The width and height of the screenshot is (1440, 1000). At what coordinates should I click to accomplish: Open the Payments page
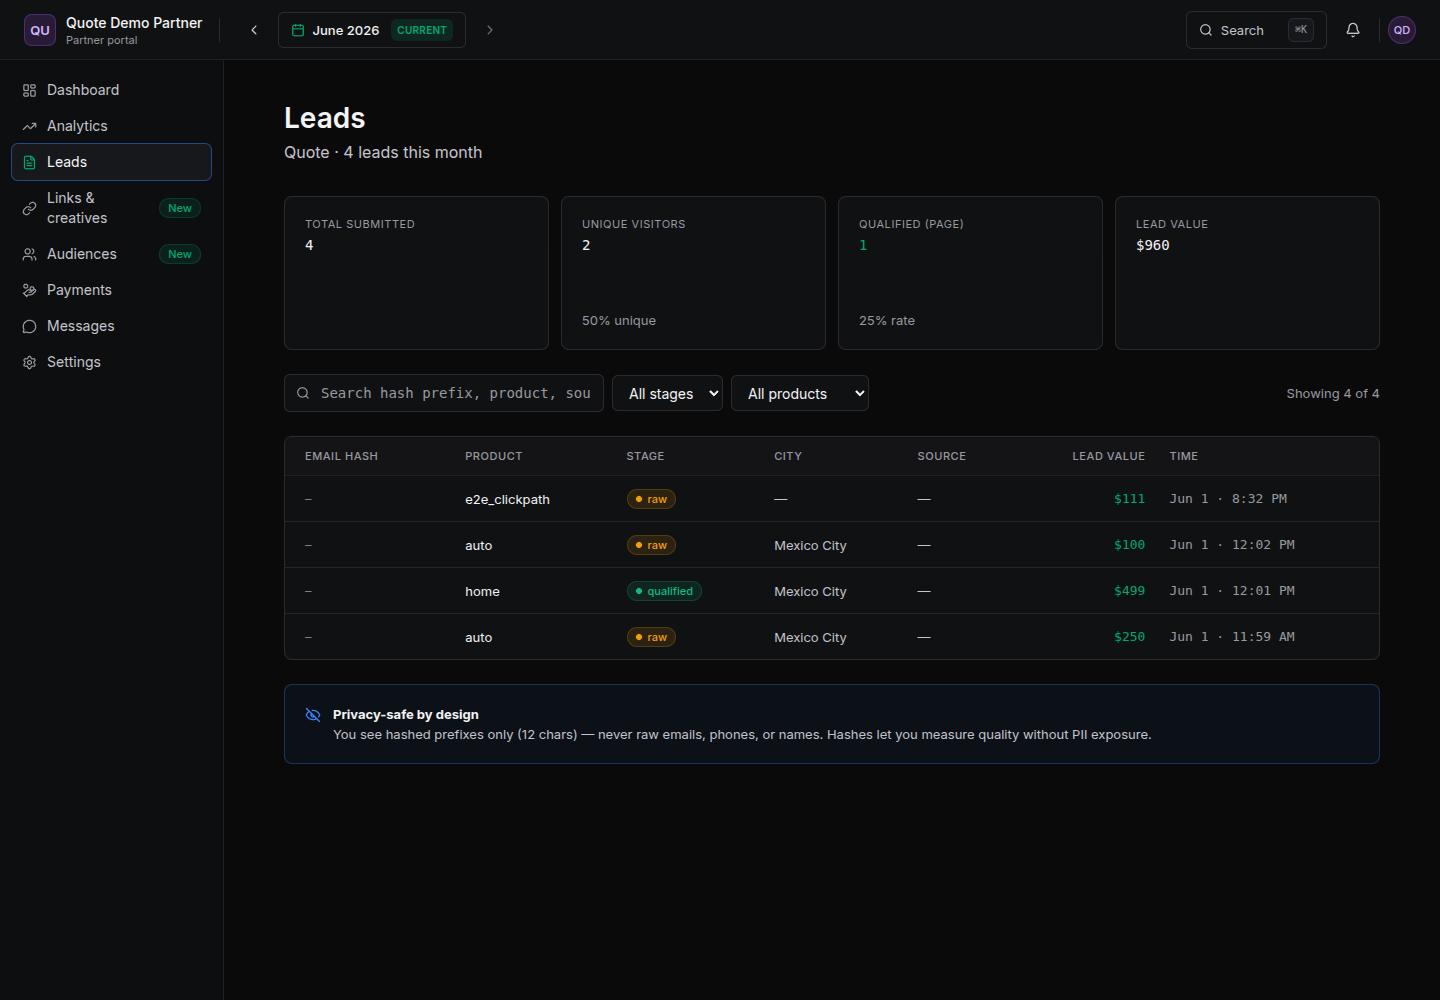111,290
